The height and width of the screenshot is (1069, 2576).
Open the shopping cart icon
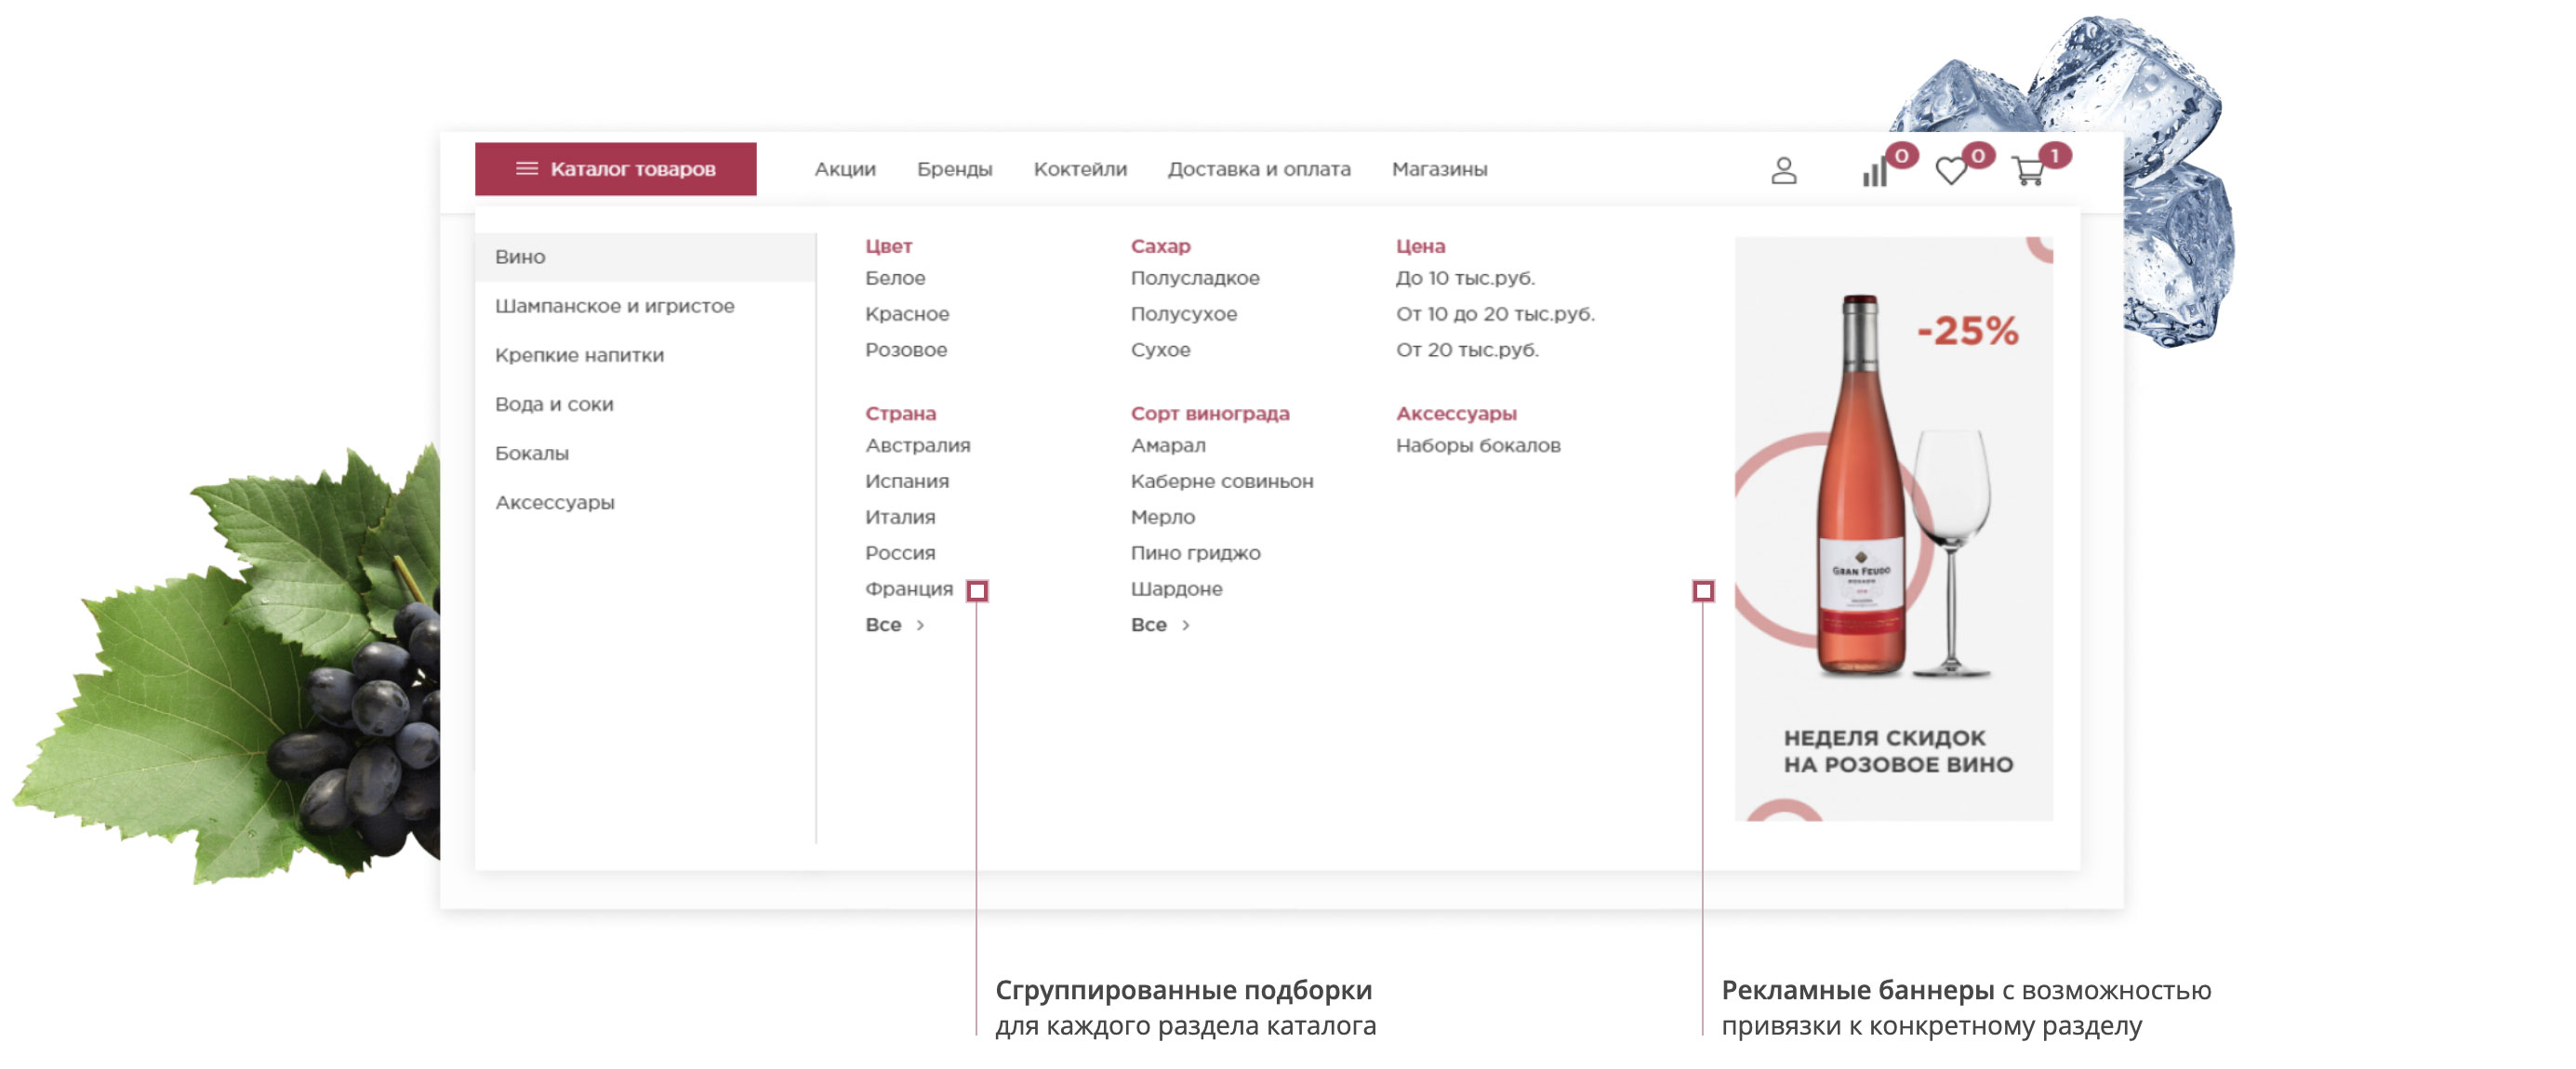[2027, 172]
